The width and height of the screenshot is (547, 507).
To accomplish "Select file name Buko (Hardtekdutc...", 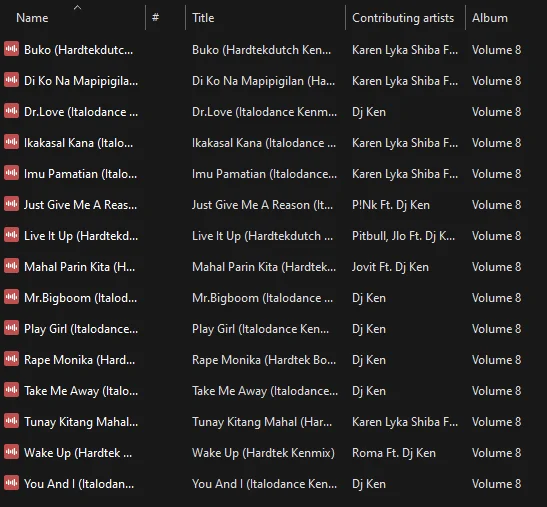I will point(78,50).
